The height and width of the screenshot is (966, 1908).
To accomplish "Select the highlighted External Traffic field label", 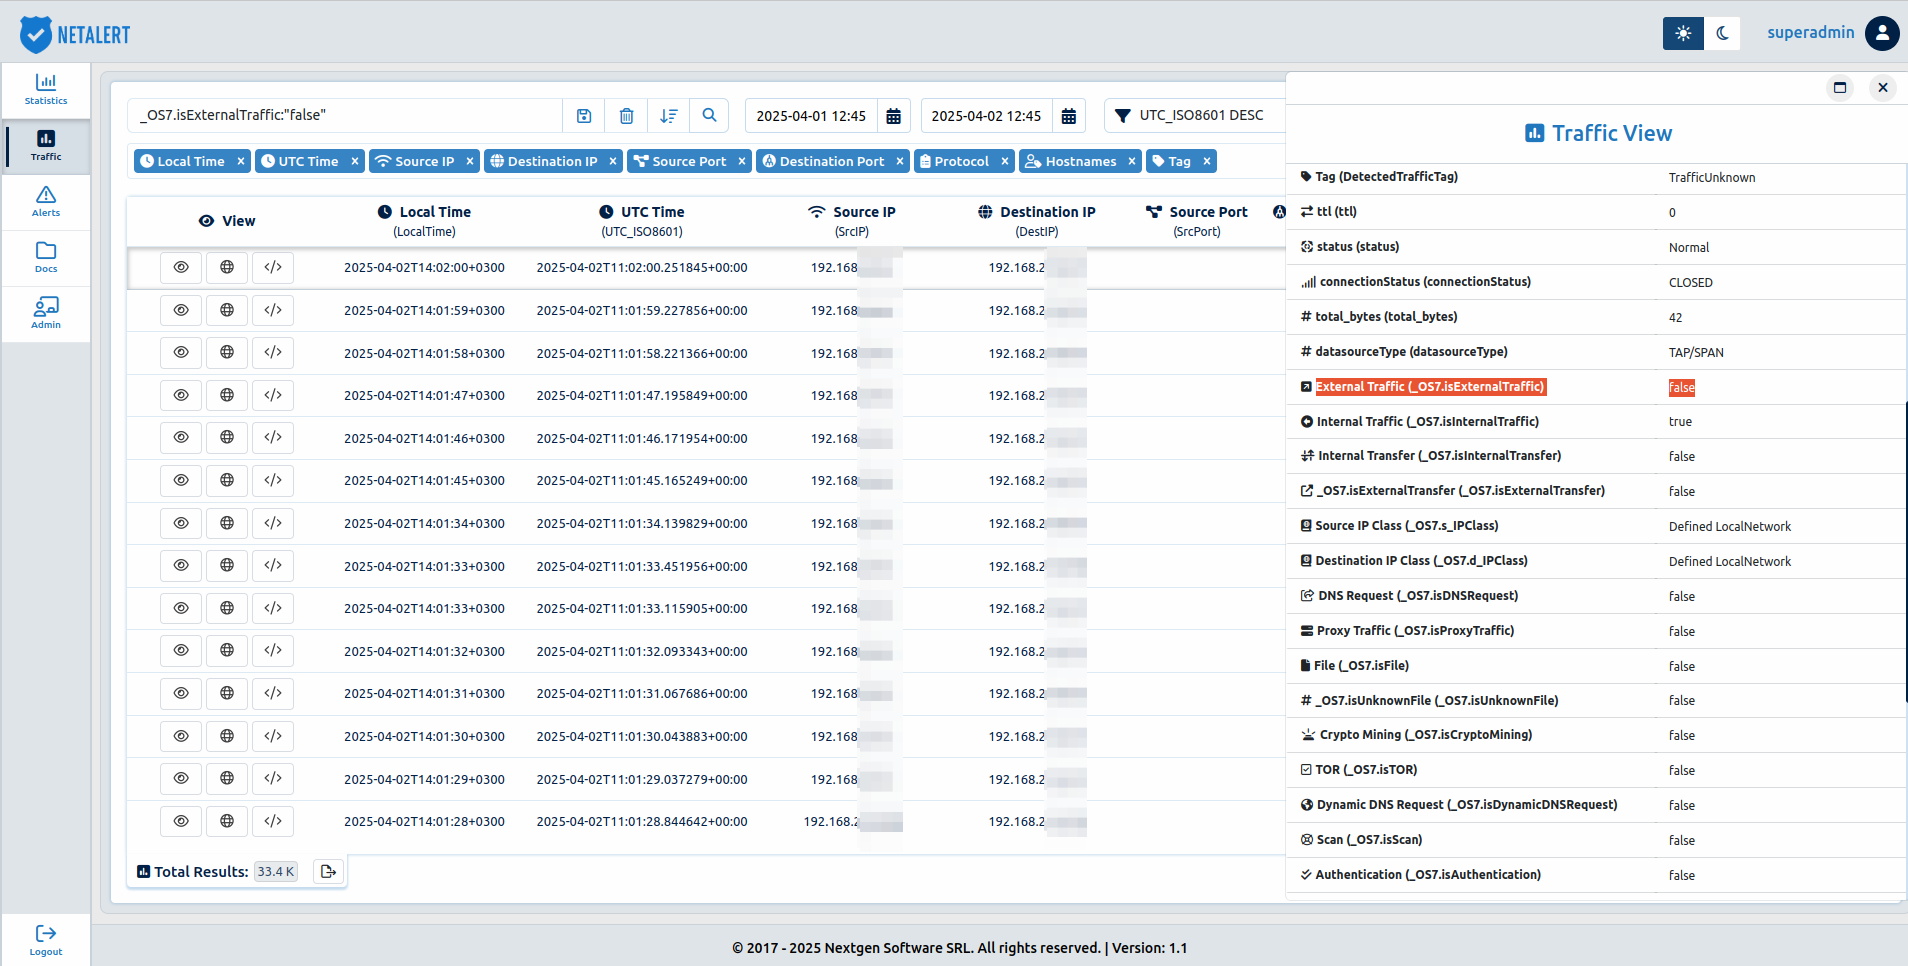I will (1430, 387).
